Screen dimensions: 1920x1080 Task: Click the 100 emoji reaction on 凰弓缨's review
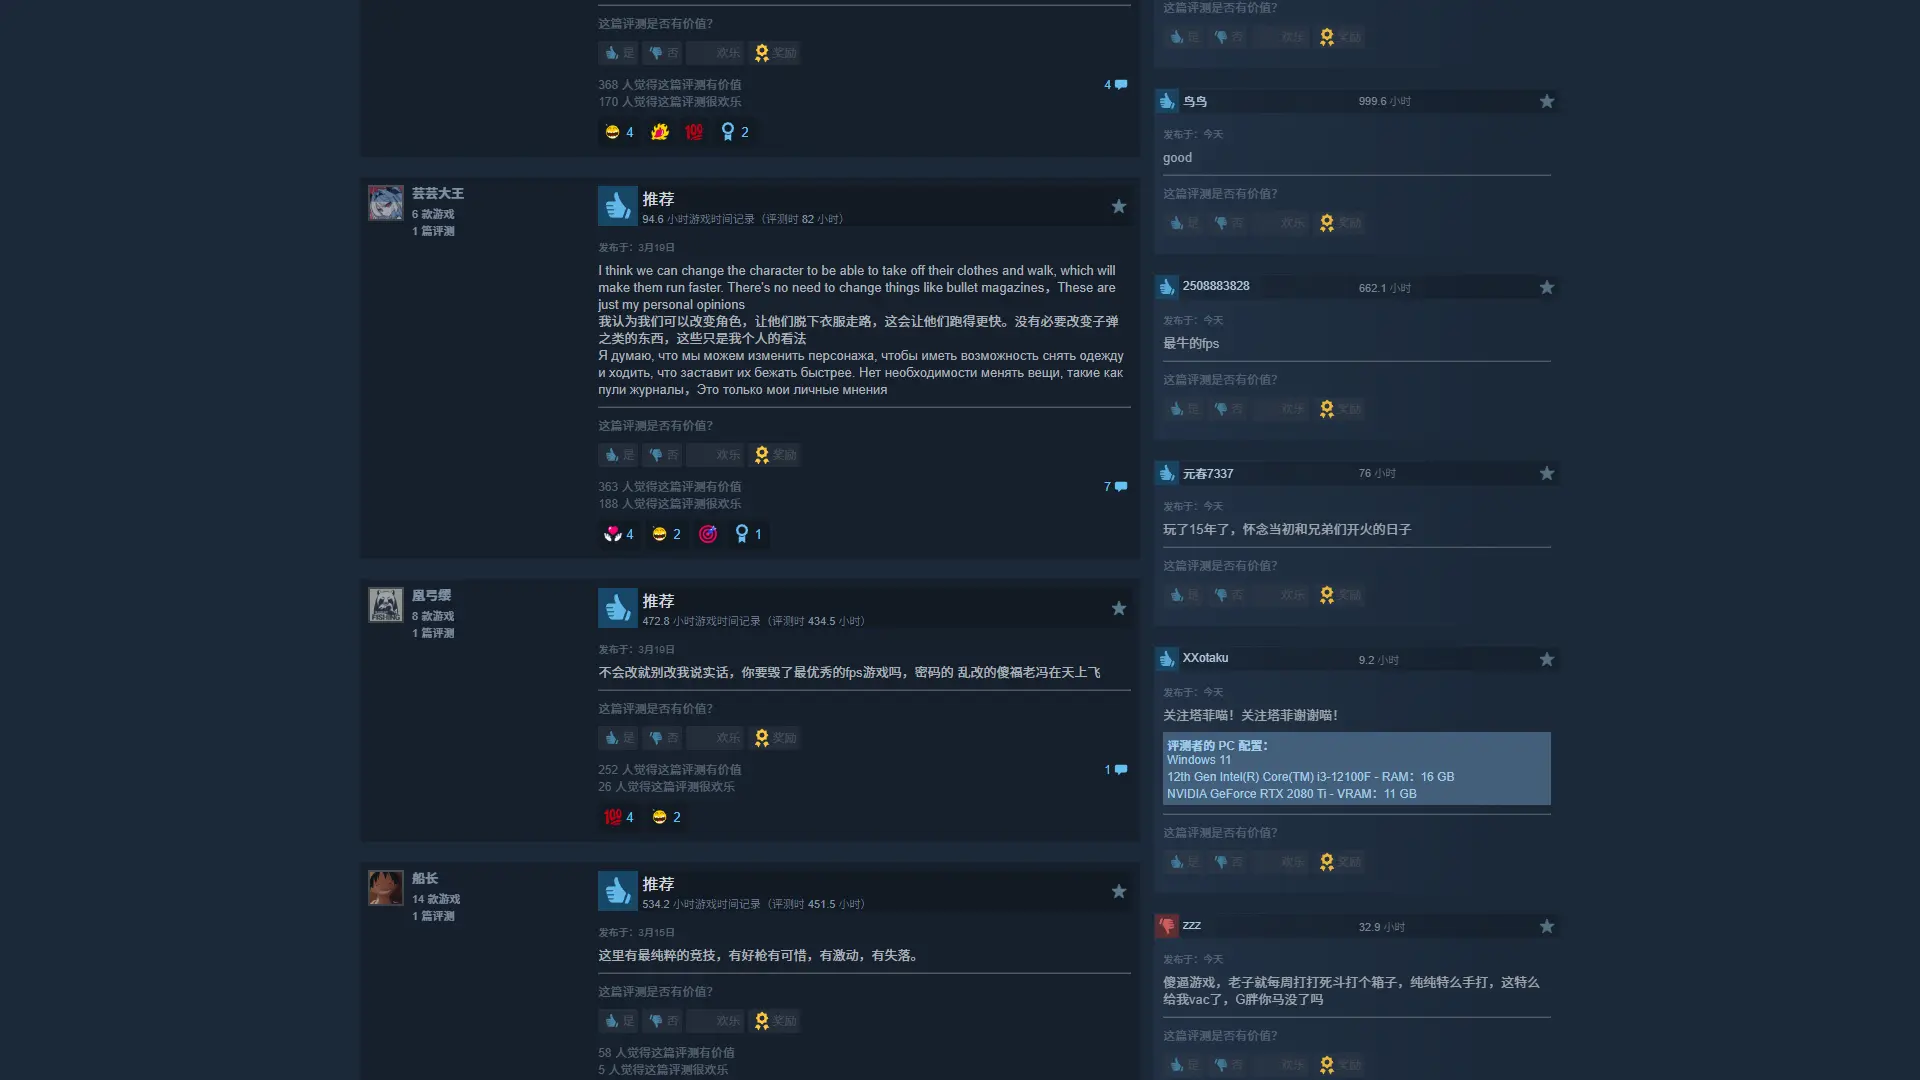pos(613,817)
